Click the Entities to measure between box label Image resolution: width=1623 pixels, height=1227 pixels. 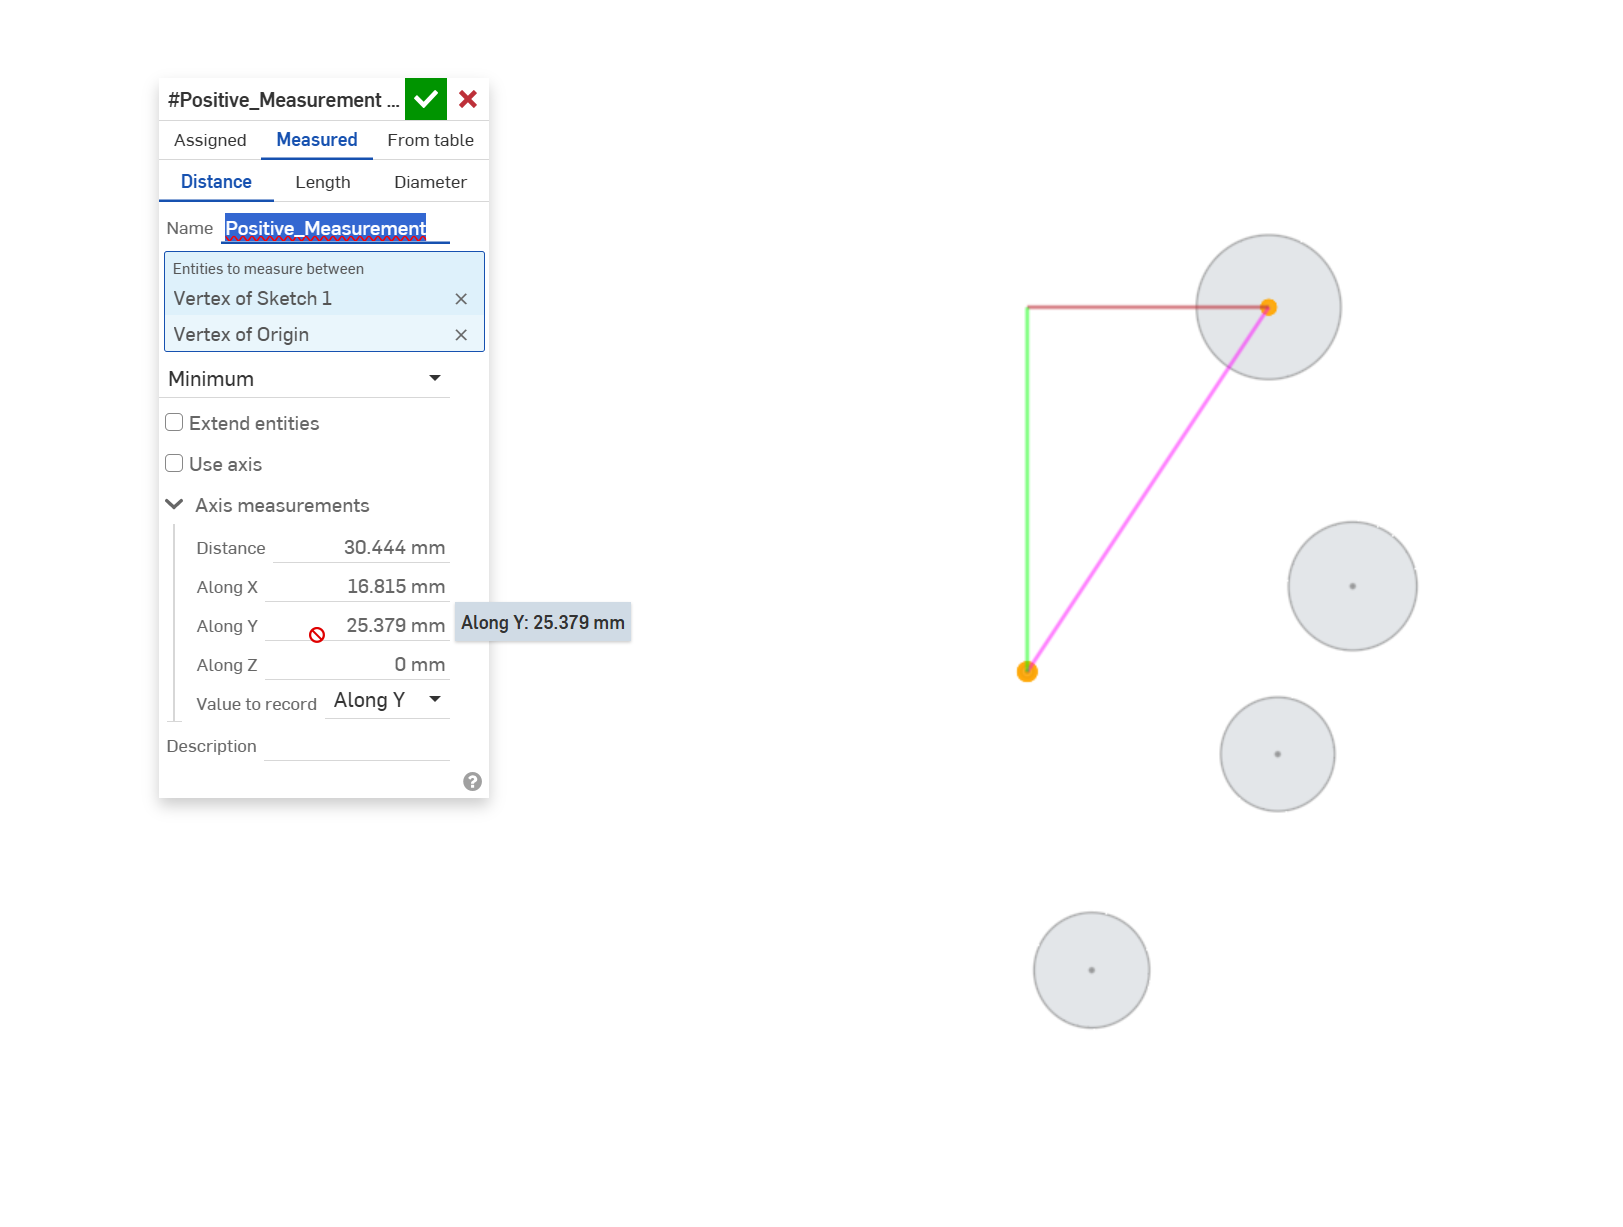(x=268, y=269)
